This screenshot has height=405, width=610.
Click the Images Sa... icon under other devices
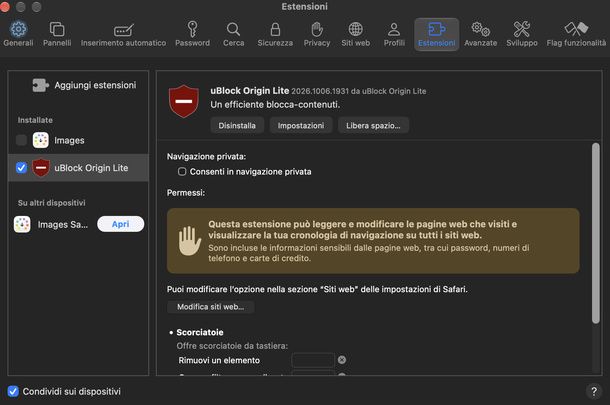[x=22, y=224]
